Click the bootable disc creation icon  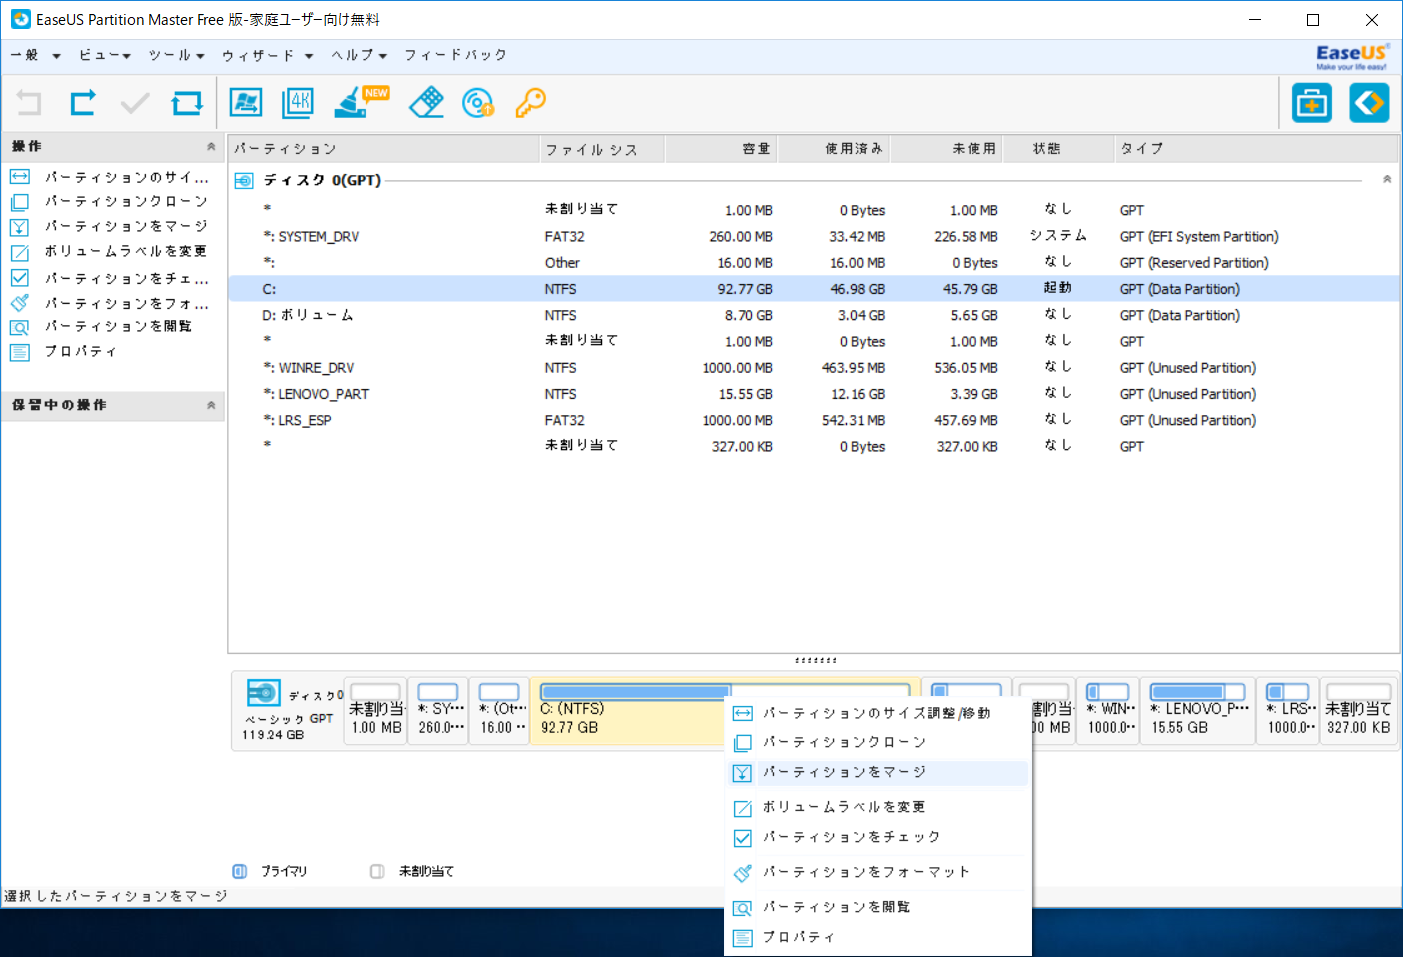(477, 102)
